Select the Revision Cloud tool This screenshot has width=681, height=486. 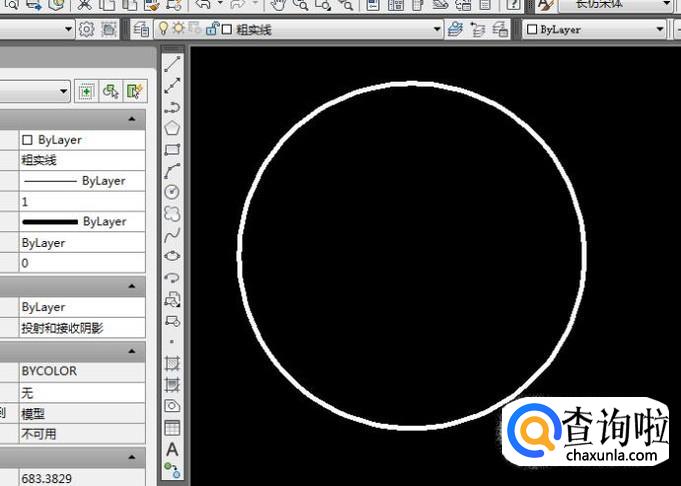click(172, 213)
